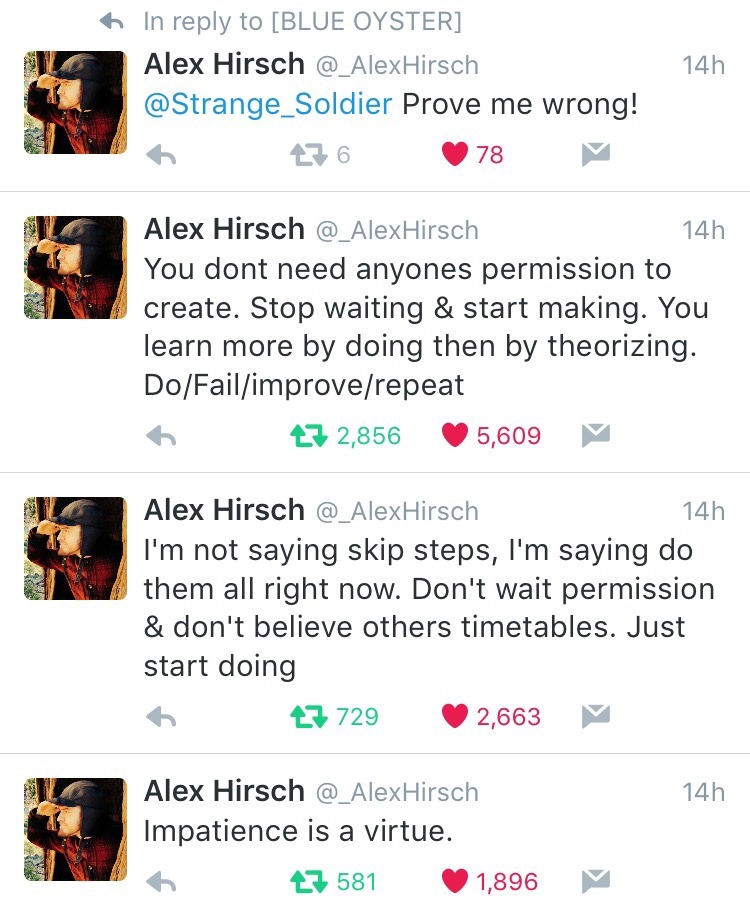Tap the heart showing 5,609 likes

[x=455, y=436]
